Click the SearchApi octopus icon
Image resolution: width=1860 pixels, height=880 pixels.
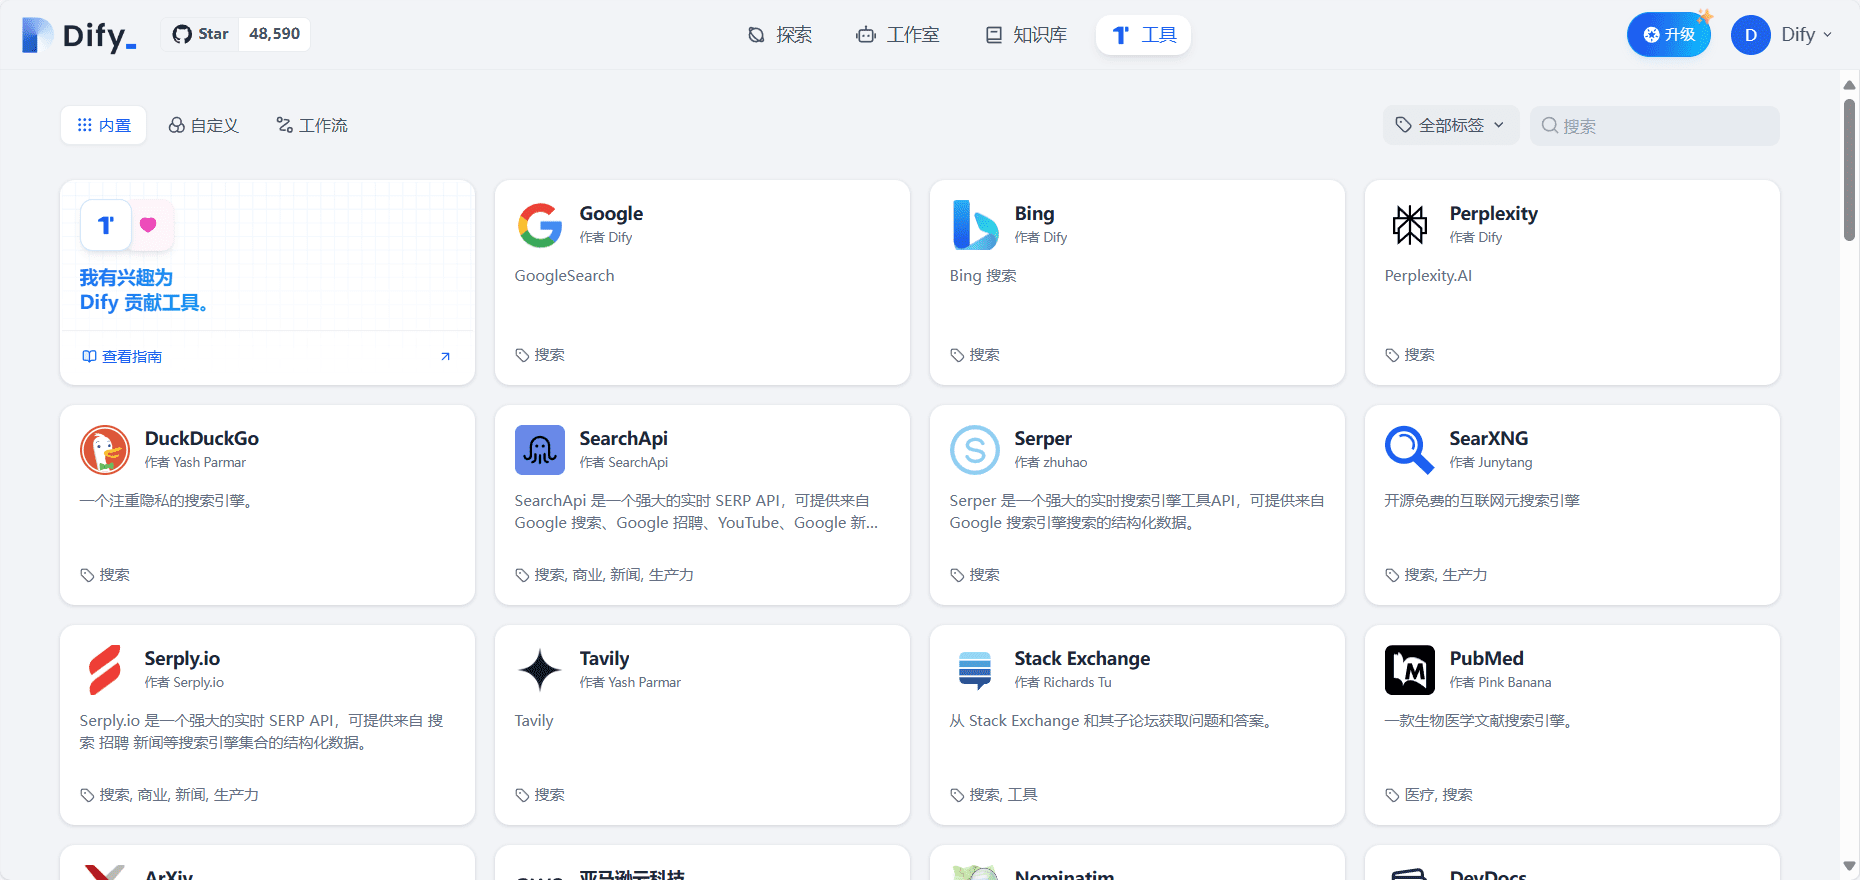pos(540,450)
